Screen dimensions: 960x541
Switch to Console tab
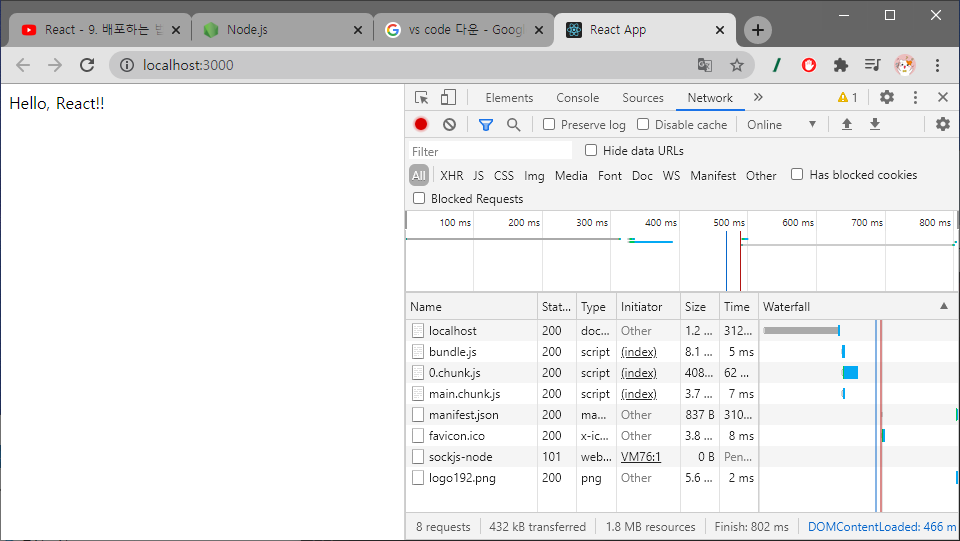click(577, 98)
